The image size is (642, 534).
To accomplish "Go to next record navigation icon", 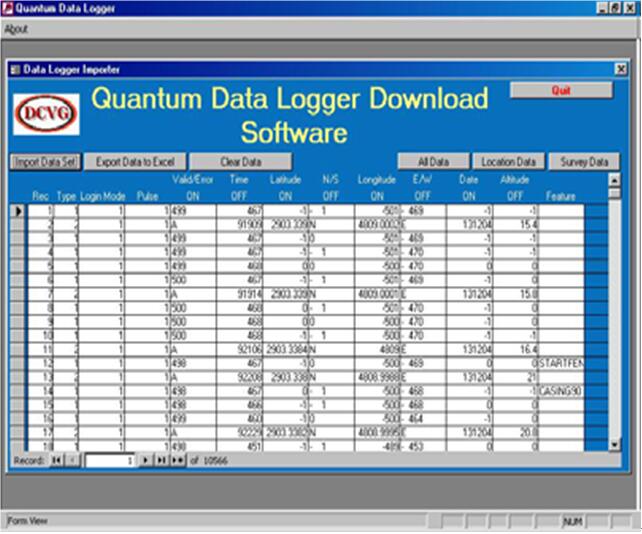I will (x=145, y=460).
